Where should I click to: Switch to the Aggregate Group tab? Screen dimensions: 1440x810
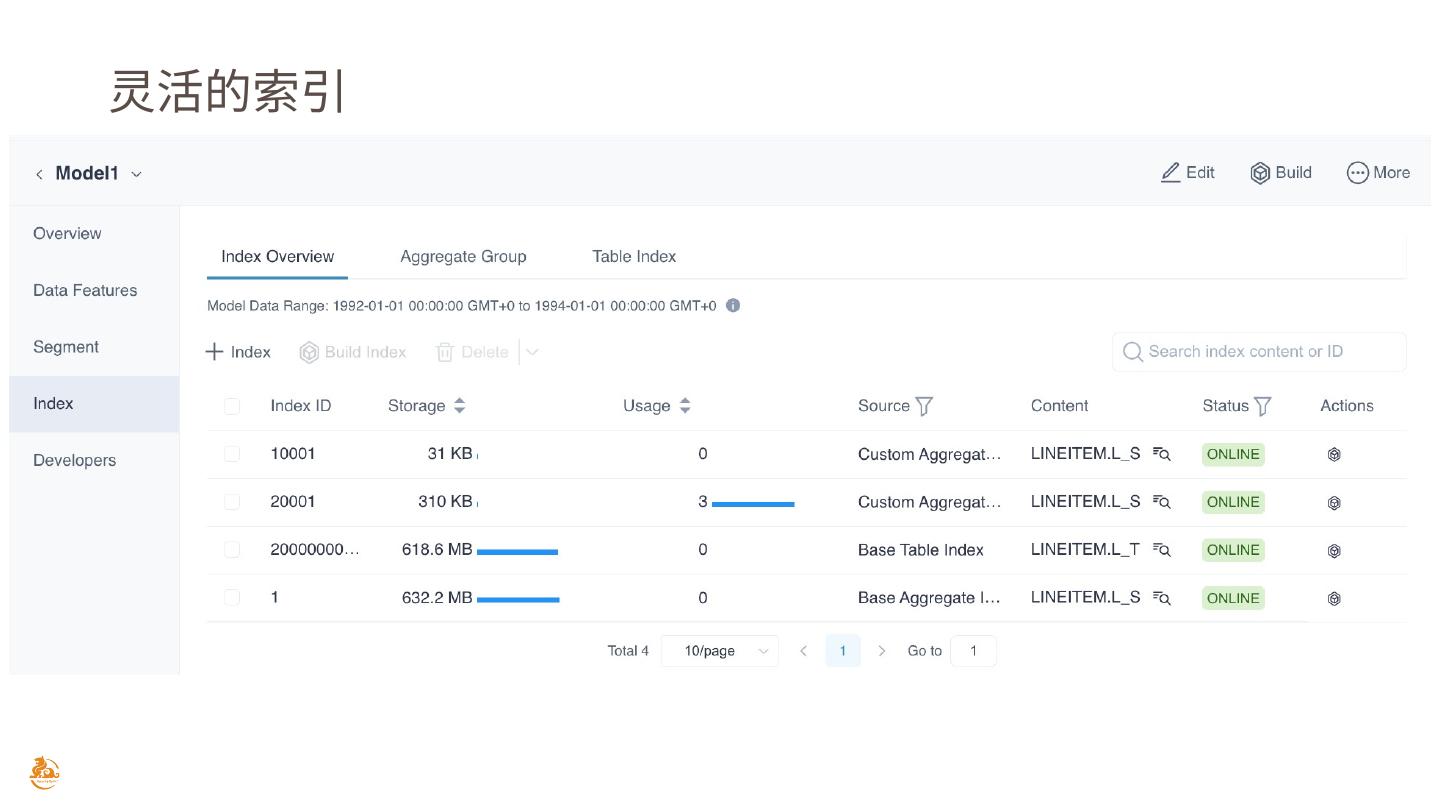pos(463,257)
